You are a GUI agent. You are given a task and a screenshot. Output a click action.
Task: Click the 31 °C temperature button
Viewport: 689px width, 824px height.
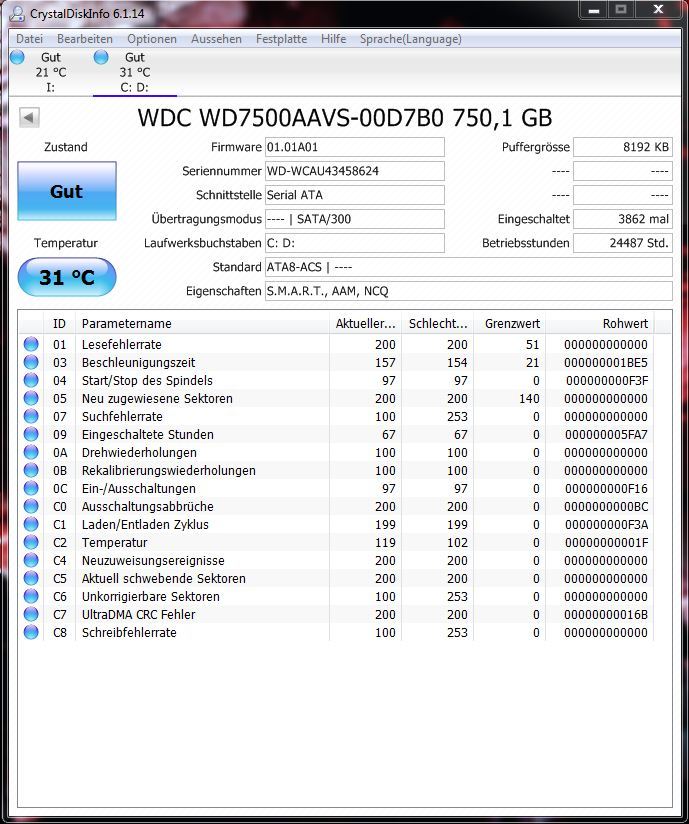pos(67,277)
